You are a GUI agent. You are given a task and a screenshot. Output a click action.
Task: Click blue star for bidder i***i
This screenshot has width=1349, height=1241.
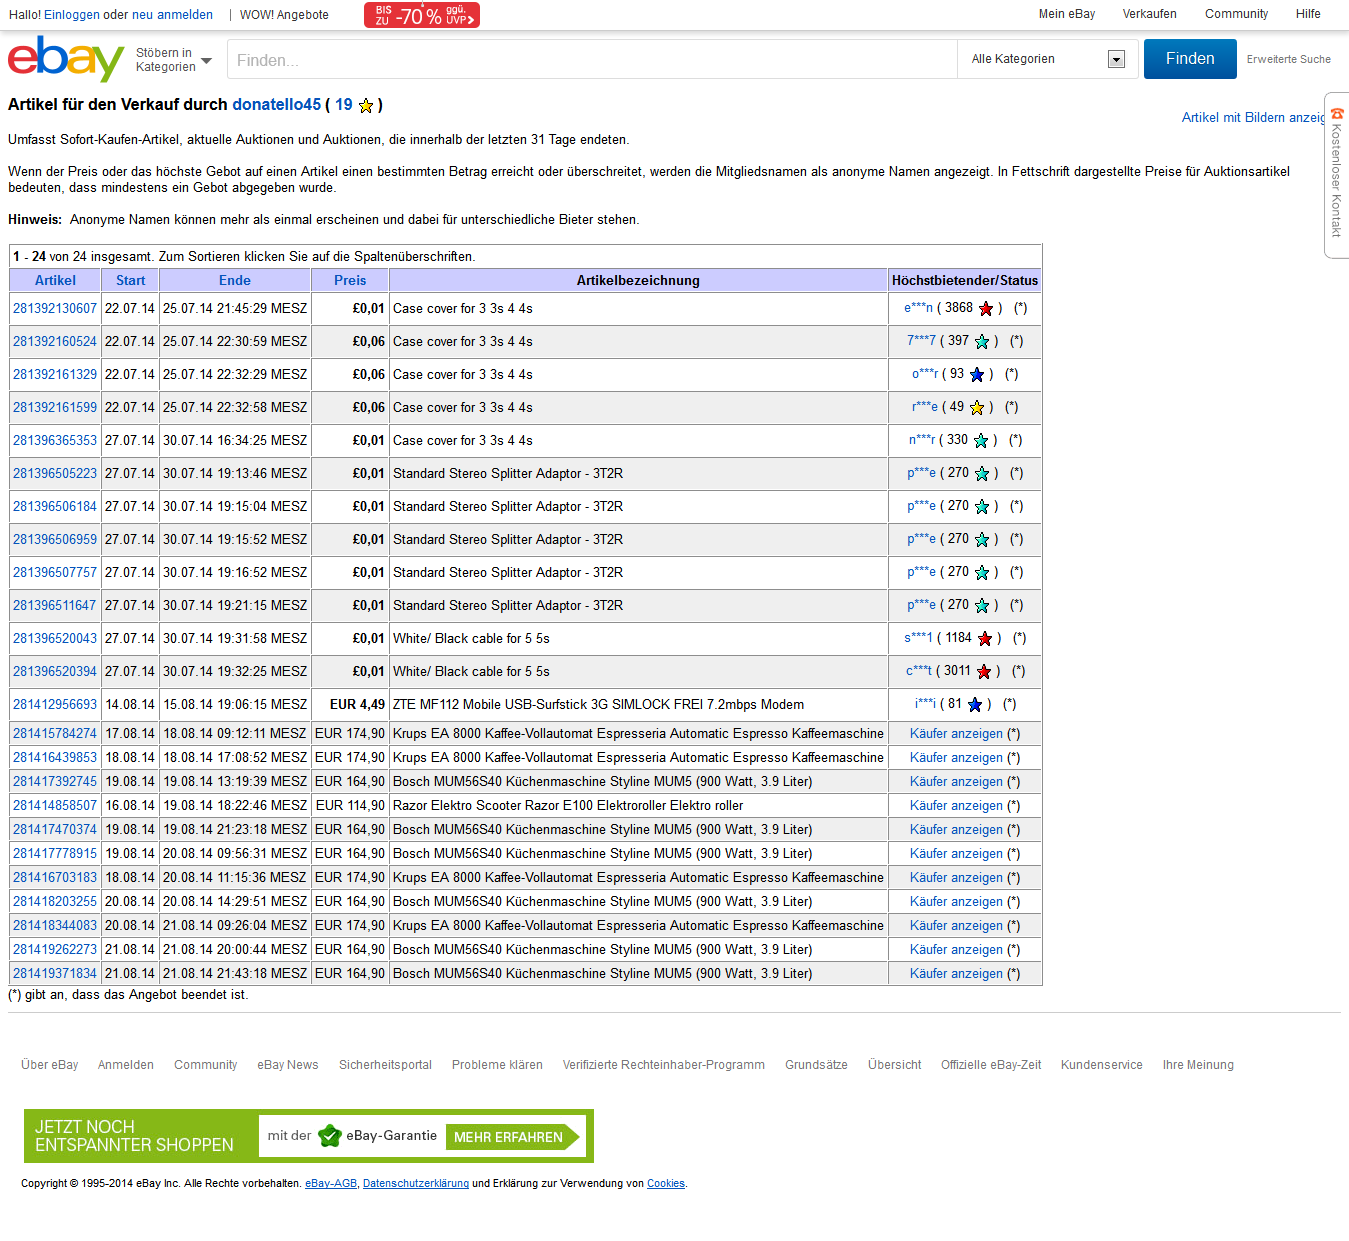(x=975, y=705)
